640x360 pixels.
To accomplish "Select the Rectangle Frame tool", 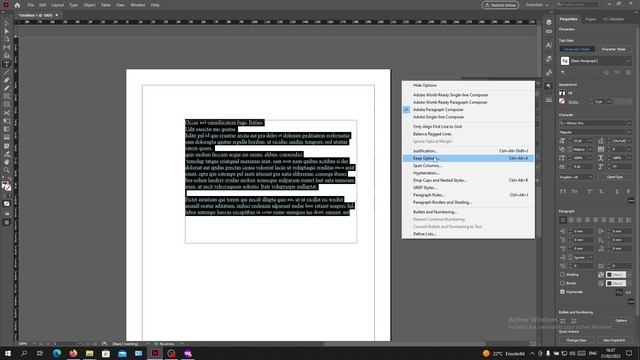I will 7,97.
